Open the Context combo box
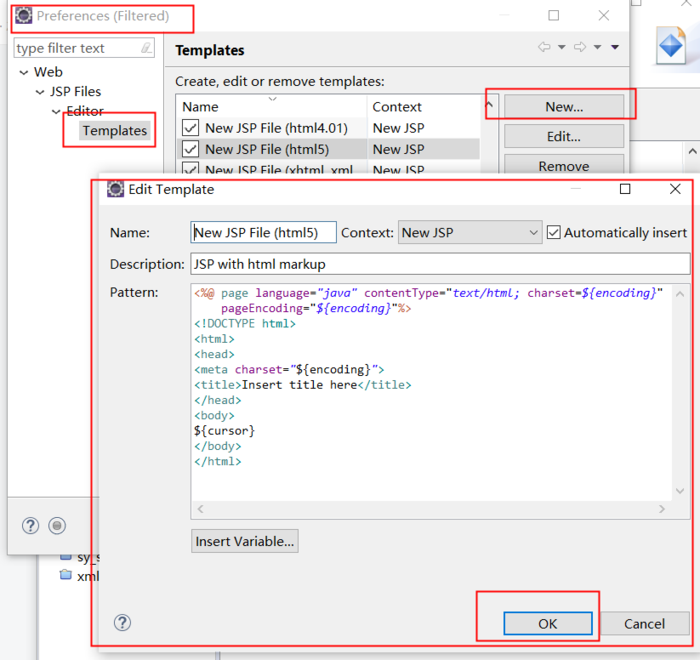Image resolution: width=700 pixels, height=660 pixels. click(x=470, y=232)
